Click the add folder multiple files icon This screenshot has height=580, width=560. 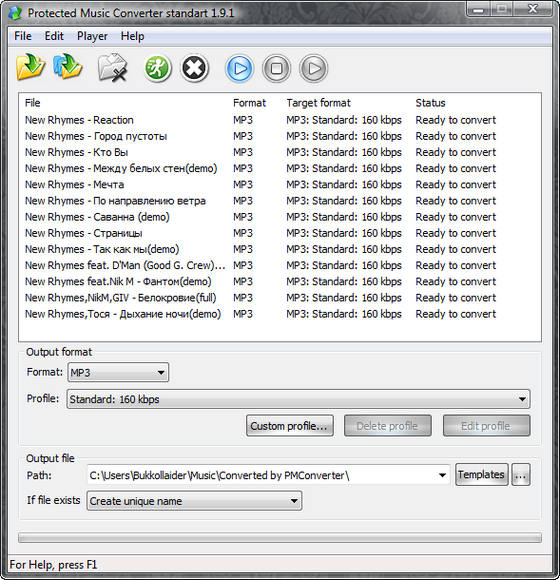click(x=67, y=67)
